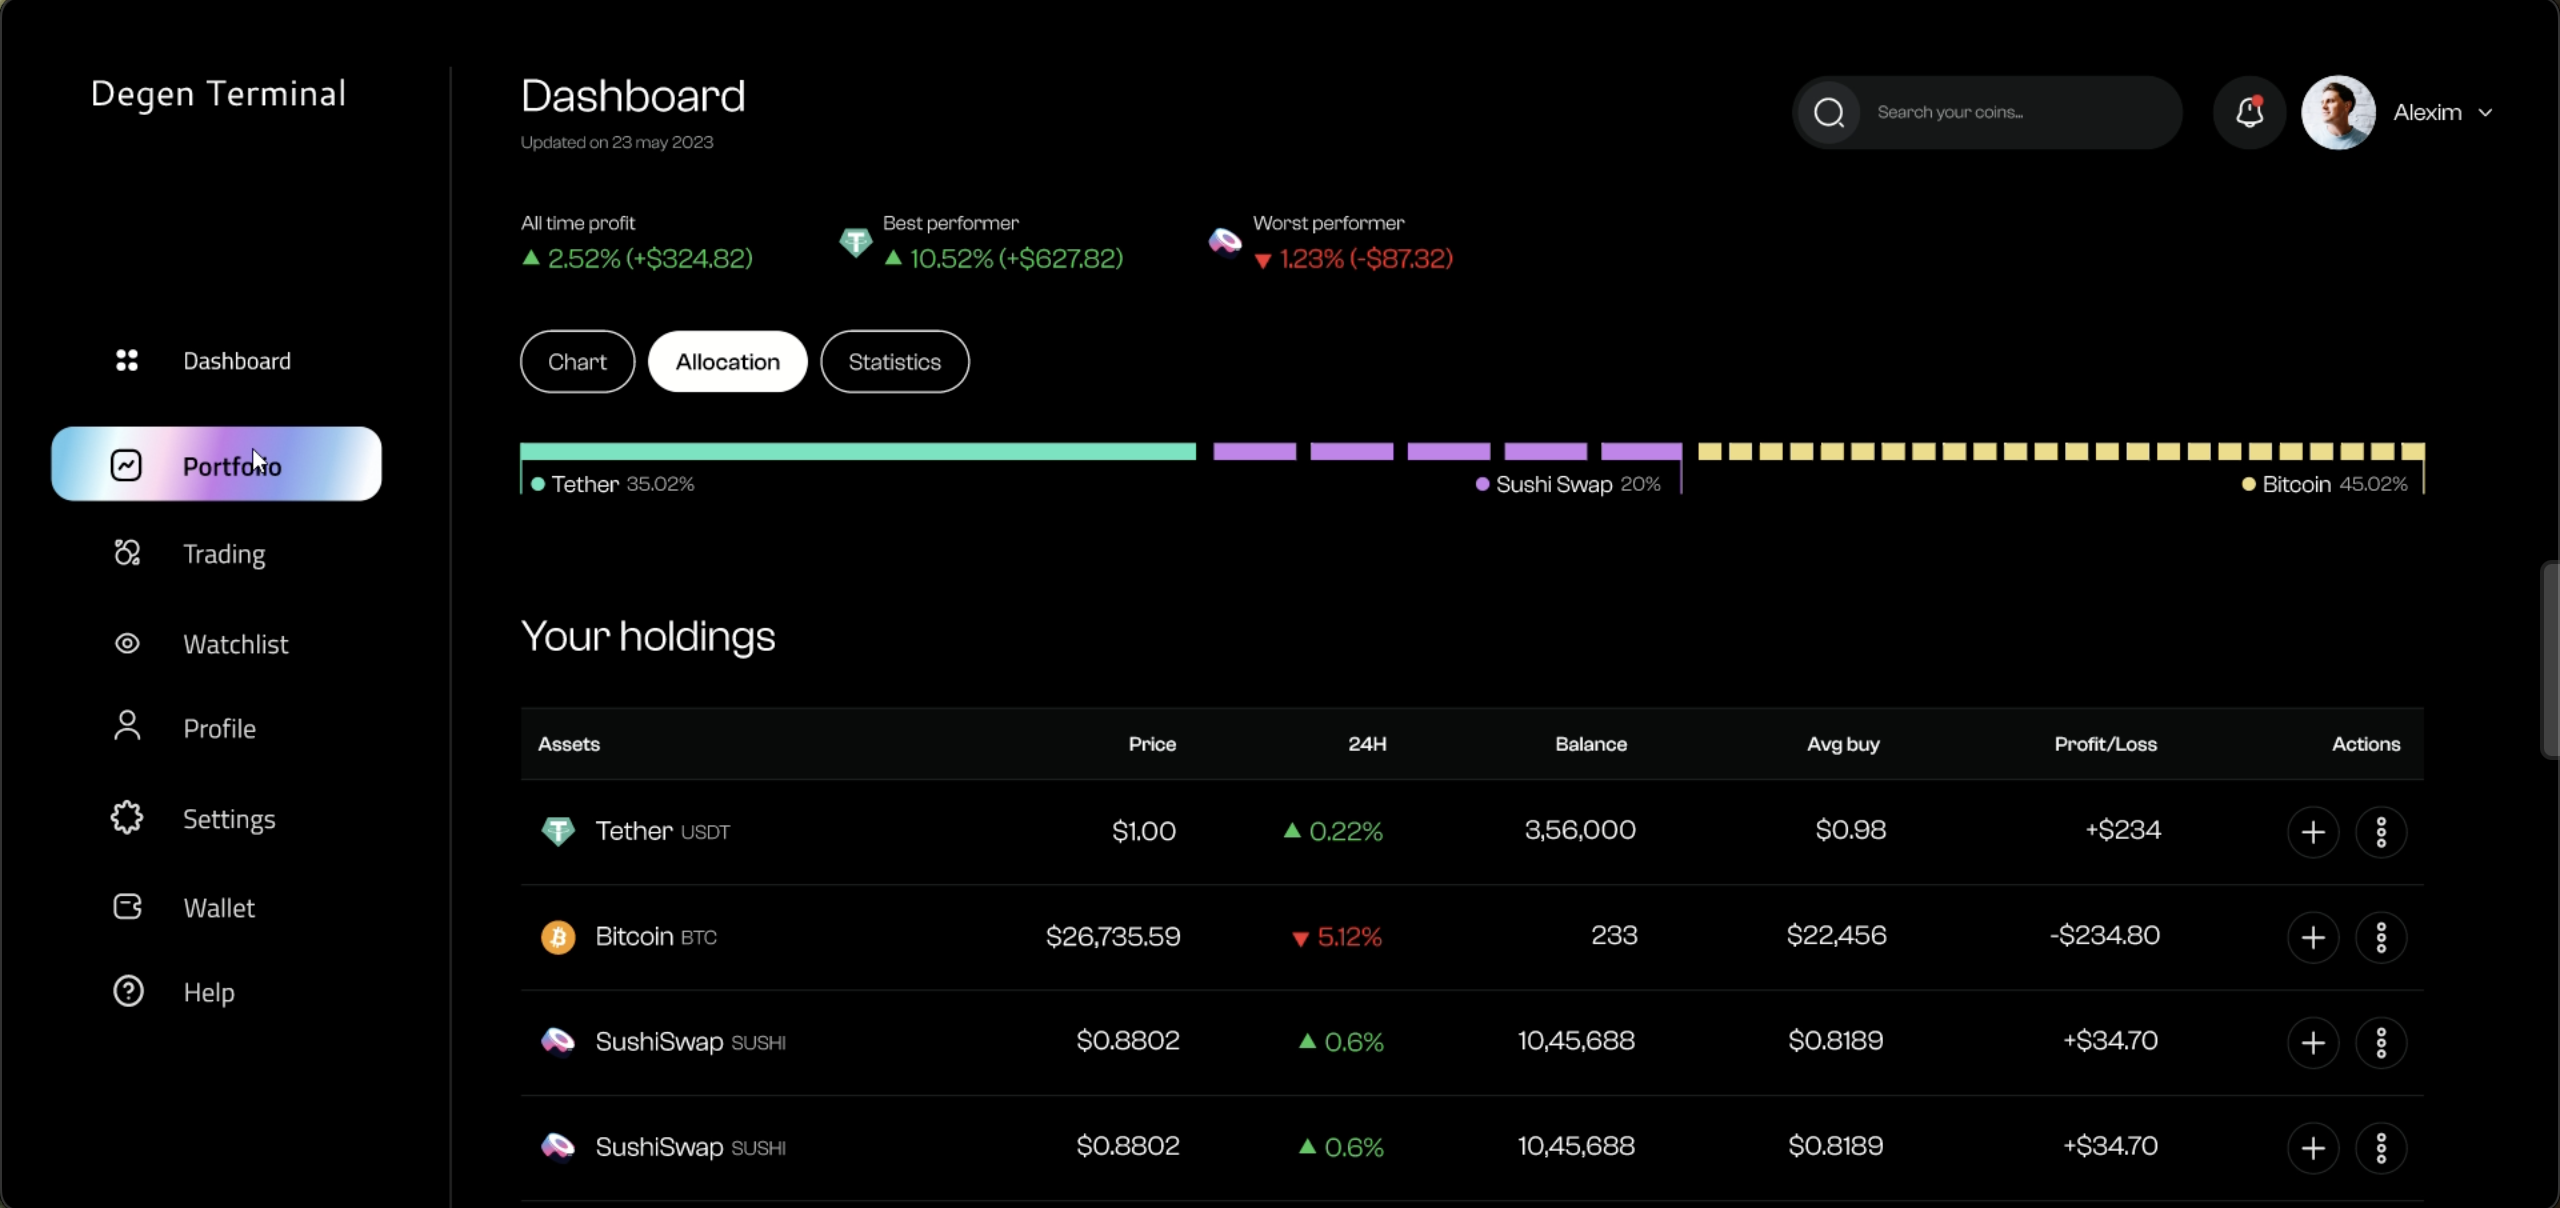The width and height of the screenshot is (2560, 1208).
Task: Switch to the Statistics tab
Action: coord(894,362)
